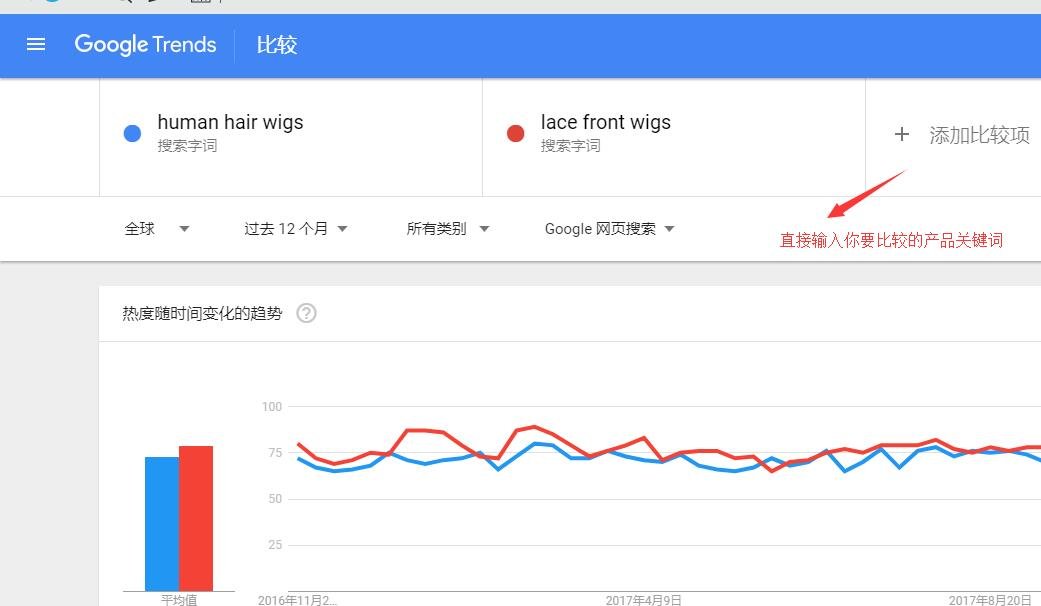This screenshot has height=606, width=1041.
Task: Open the 全球 region dropdown
Action: point(156,229)
